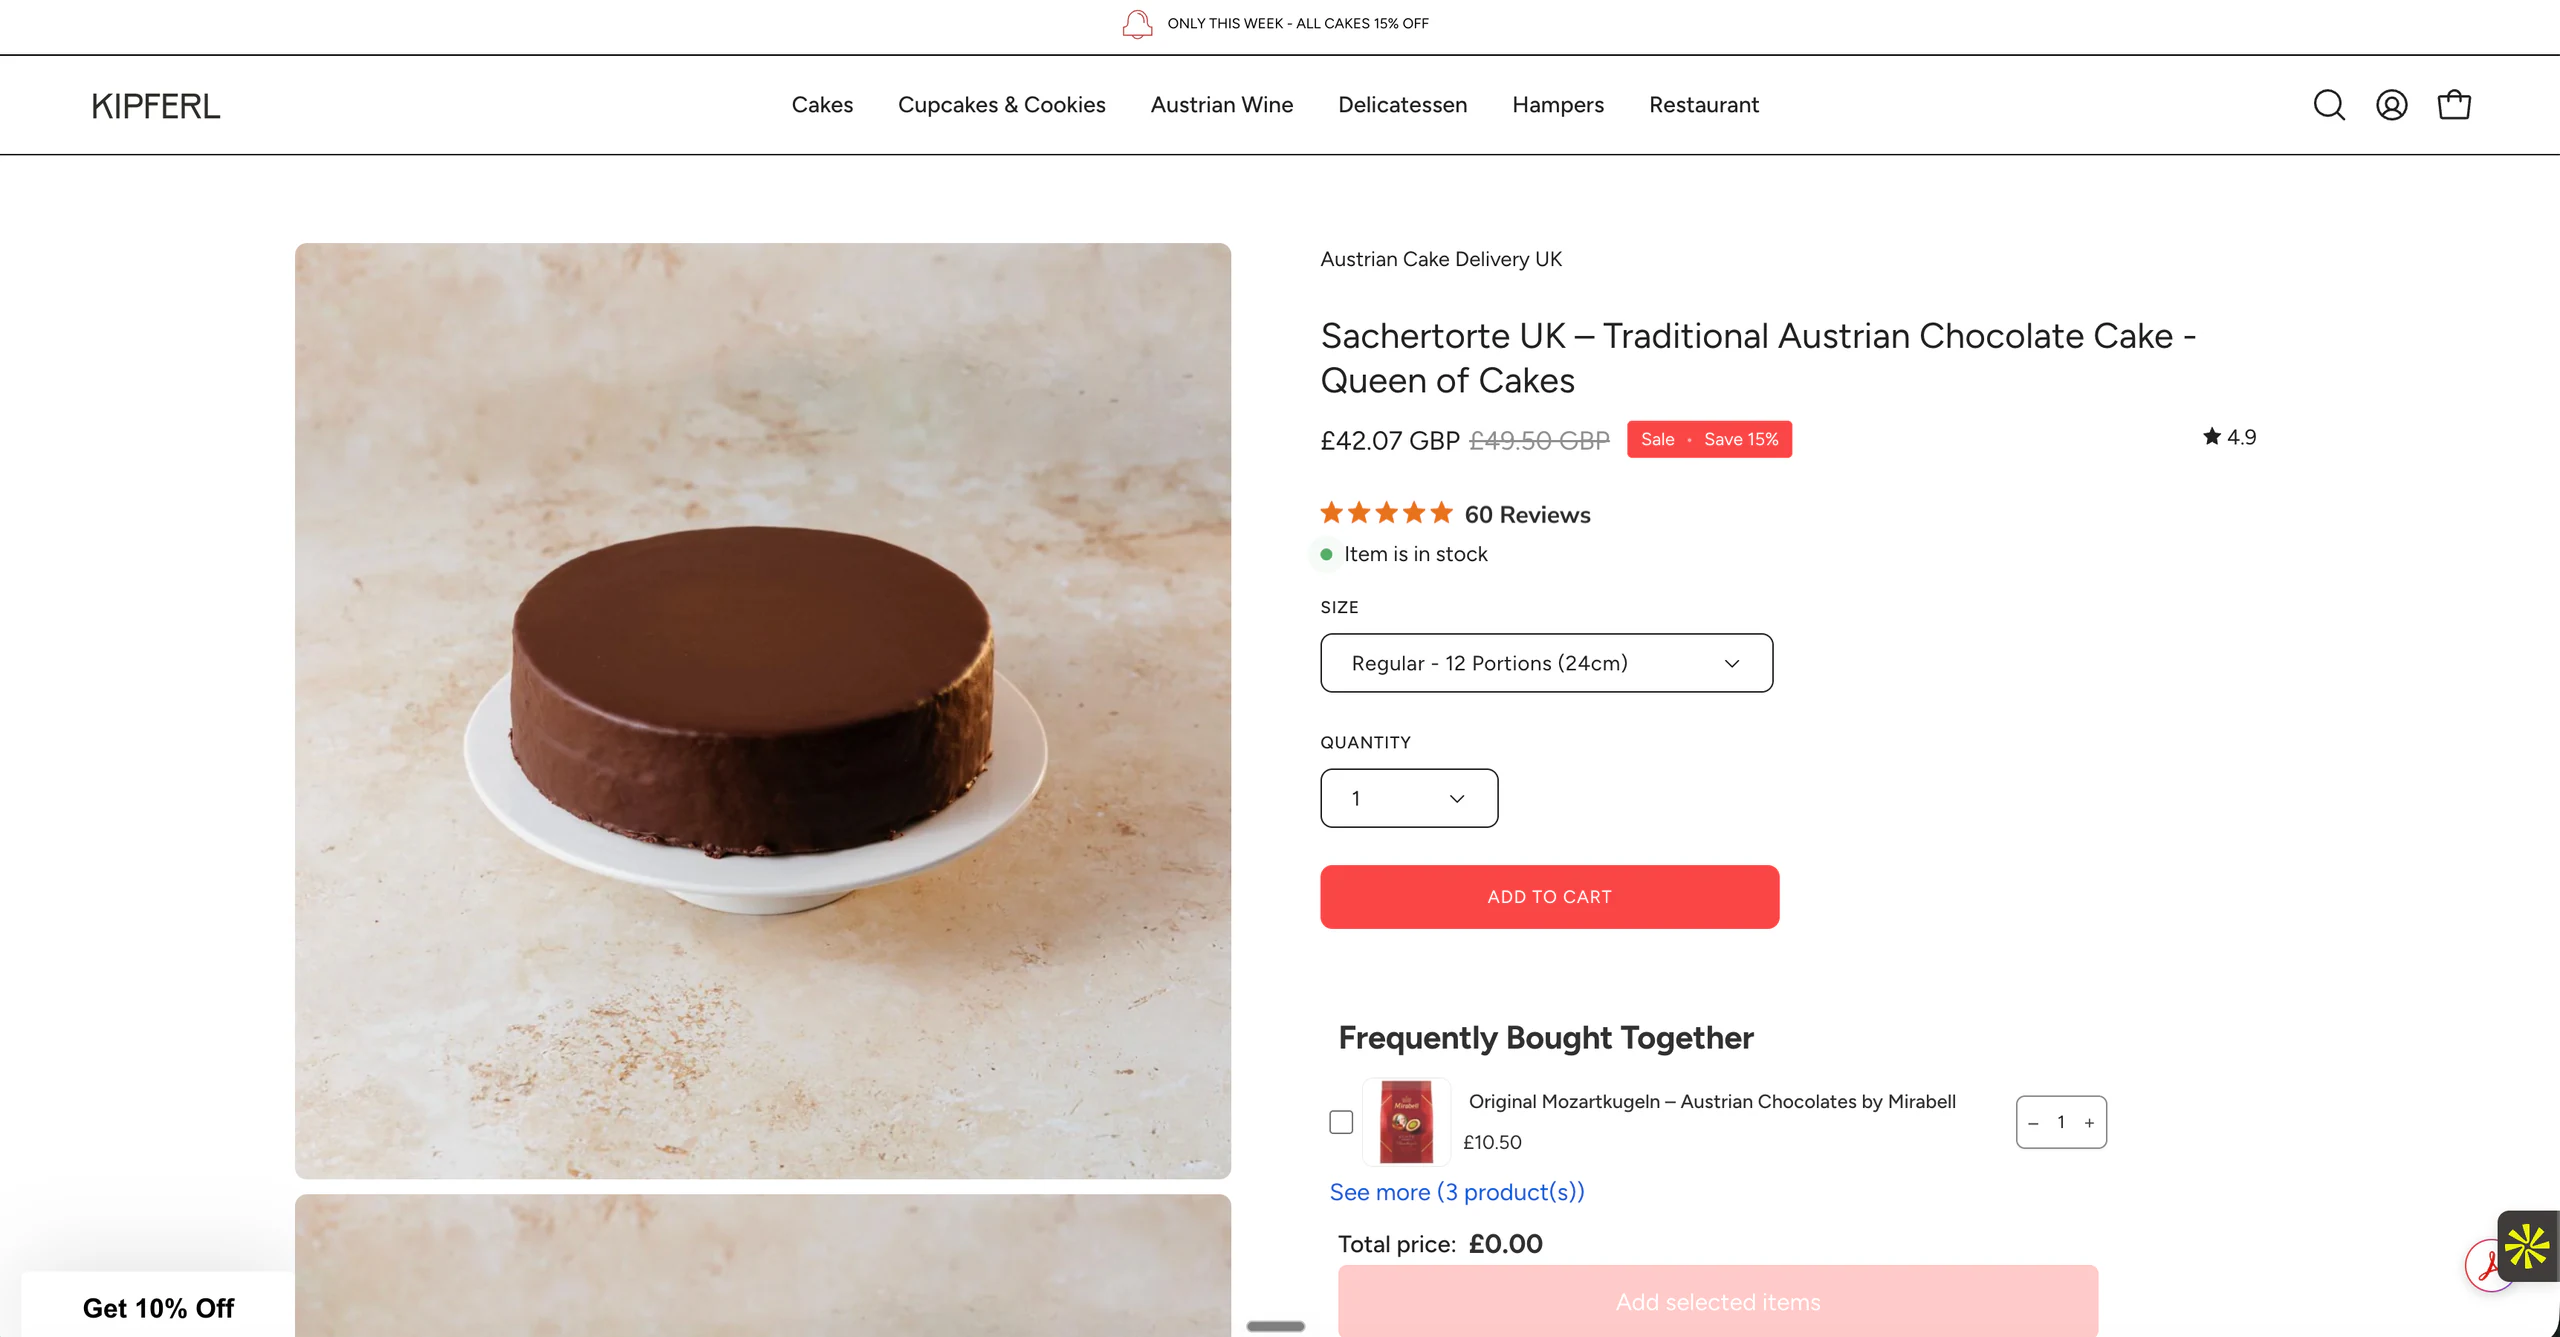Open the Quantity dropdown
The image size is (2560, 1337).
[1409, 798]
